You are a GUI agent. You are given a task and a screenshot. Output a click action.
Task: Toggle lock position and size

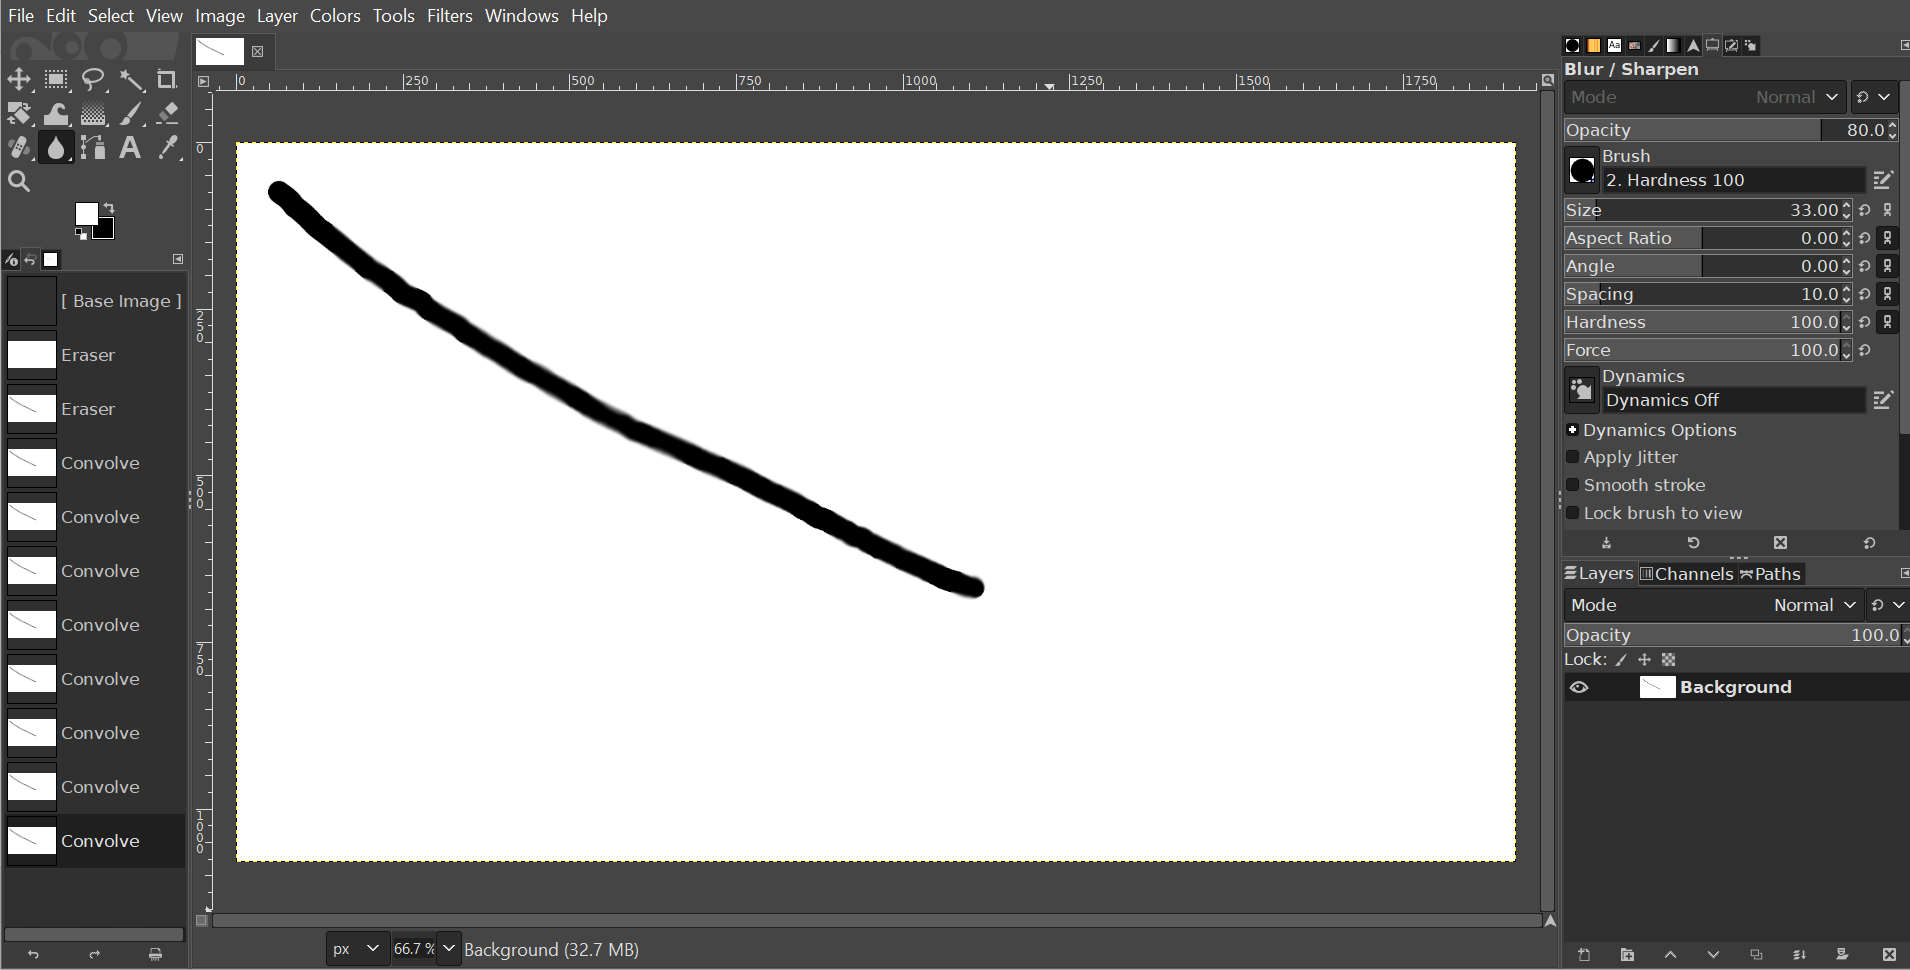tap(1644, 660)
